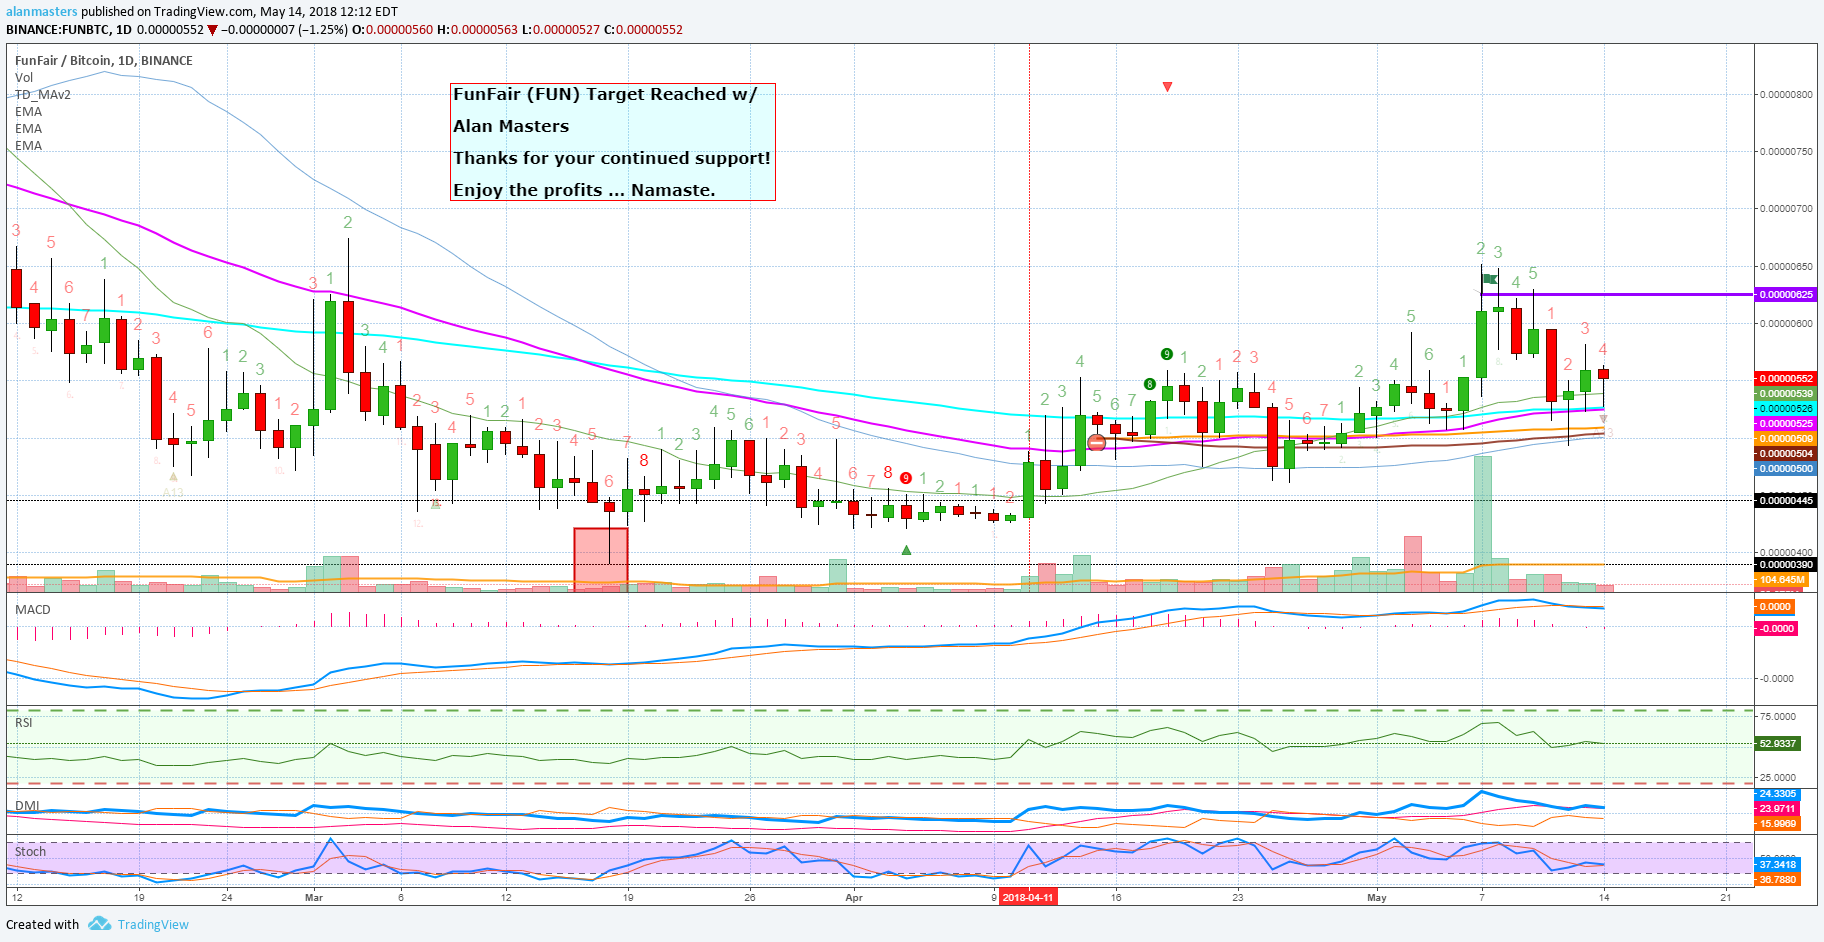Click the red 2018-04-11 date marker
Image resolution: width=1824 pixels, height=942 pixels.
click(x=1027, y=898)
